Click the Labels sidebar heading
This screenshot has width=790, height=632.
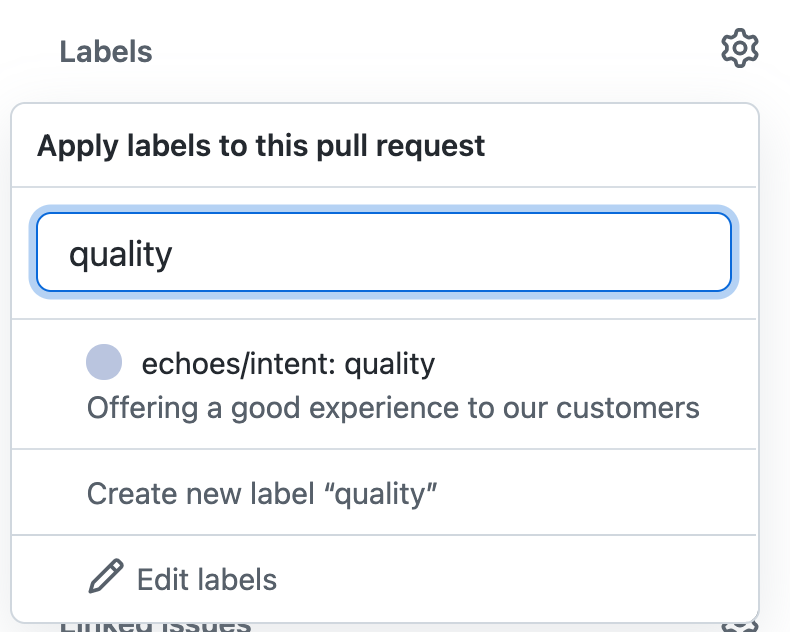[x=106, y=52]
